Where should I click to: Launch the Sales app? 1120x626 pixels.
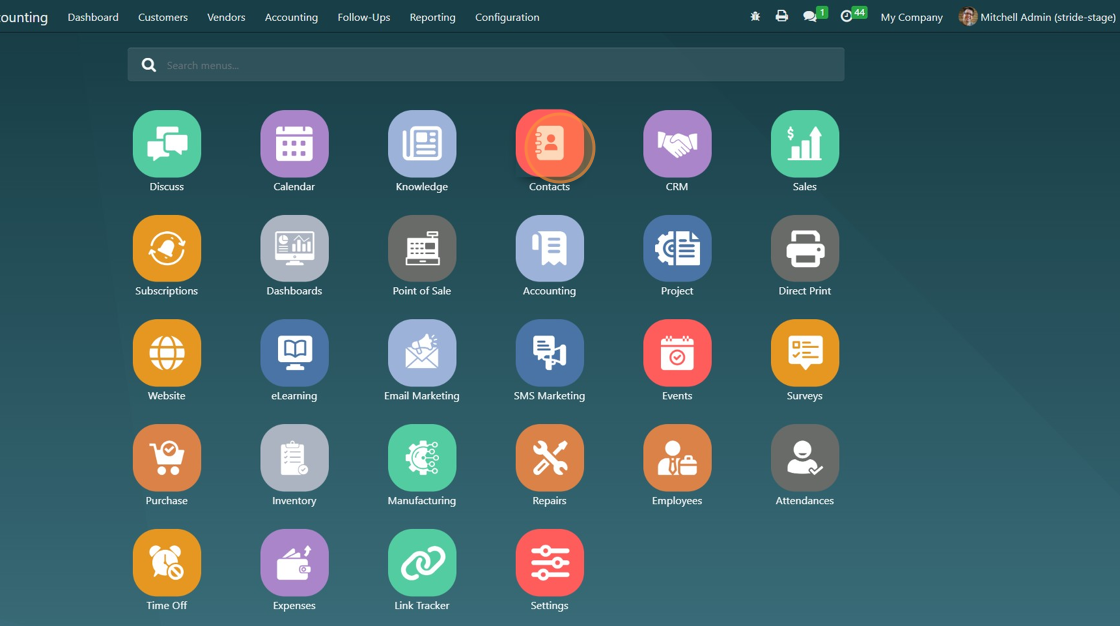[x=804, y=144]
